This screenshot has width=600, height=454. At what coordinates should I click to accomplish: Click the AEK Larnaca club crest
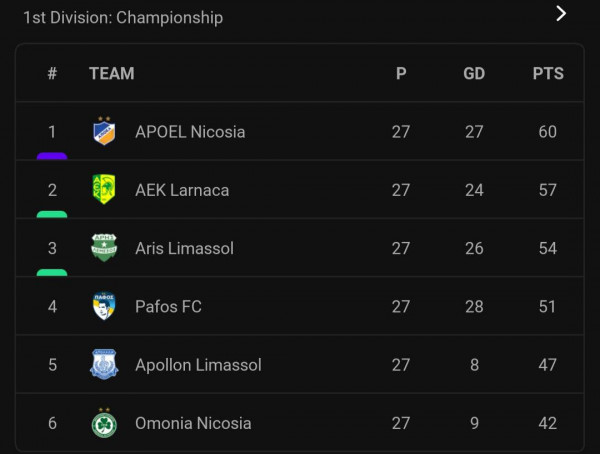click(x=104, y=189)
